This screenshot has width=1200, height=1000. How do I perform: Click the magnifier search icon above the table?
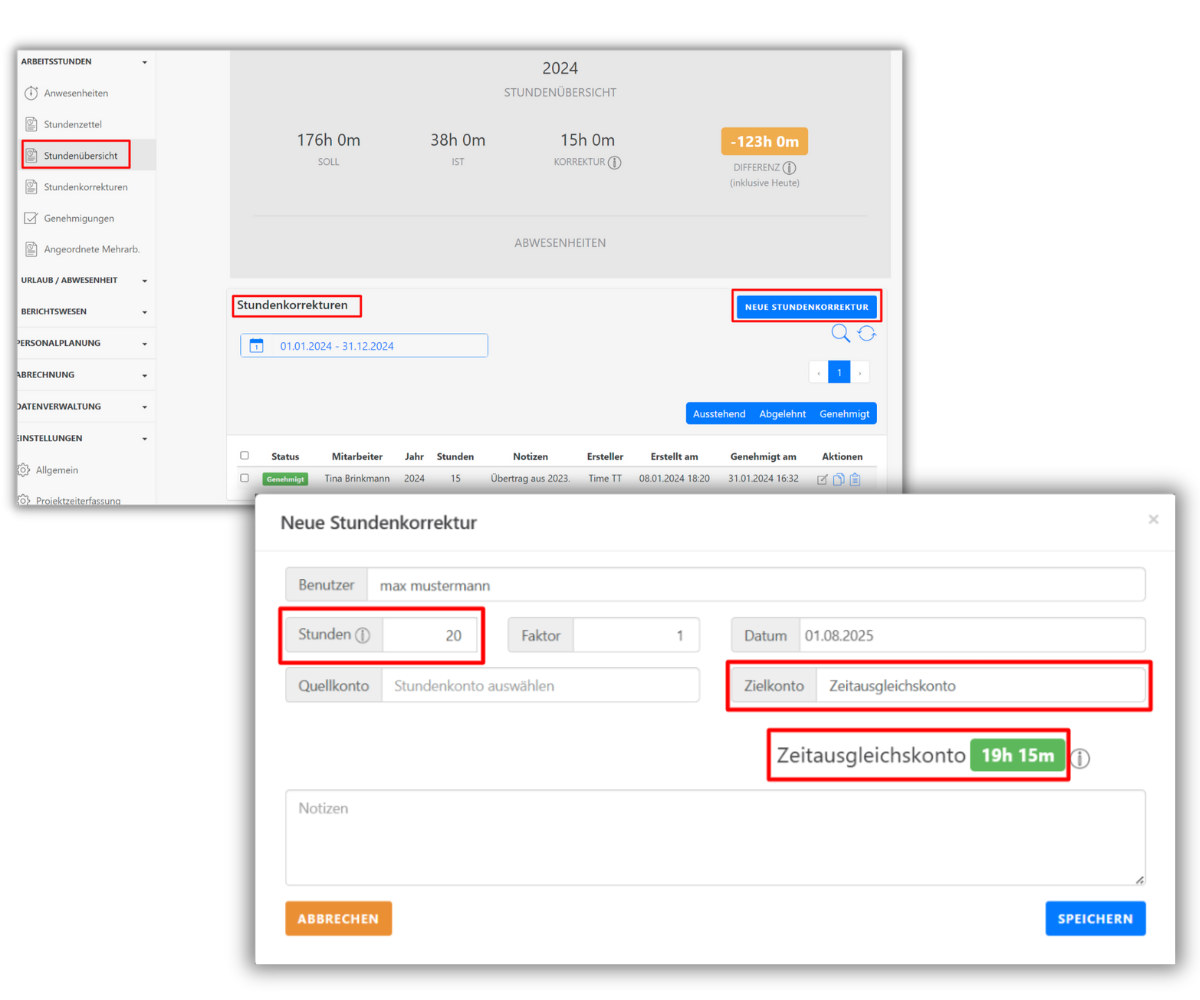841,334
